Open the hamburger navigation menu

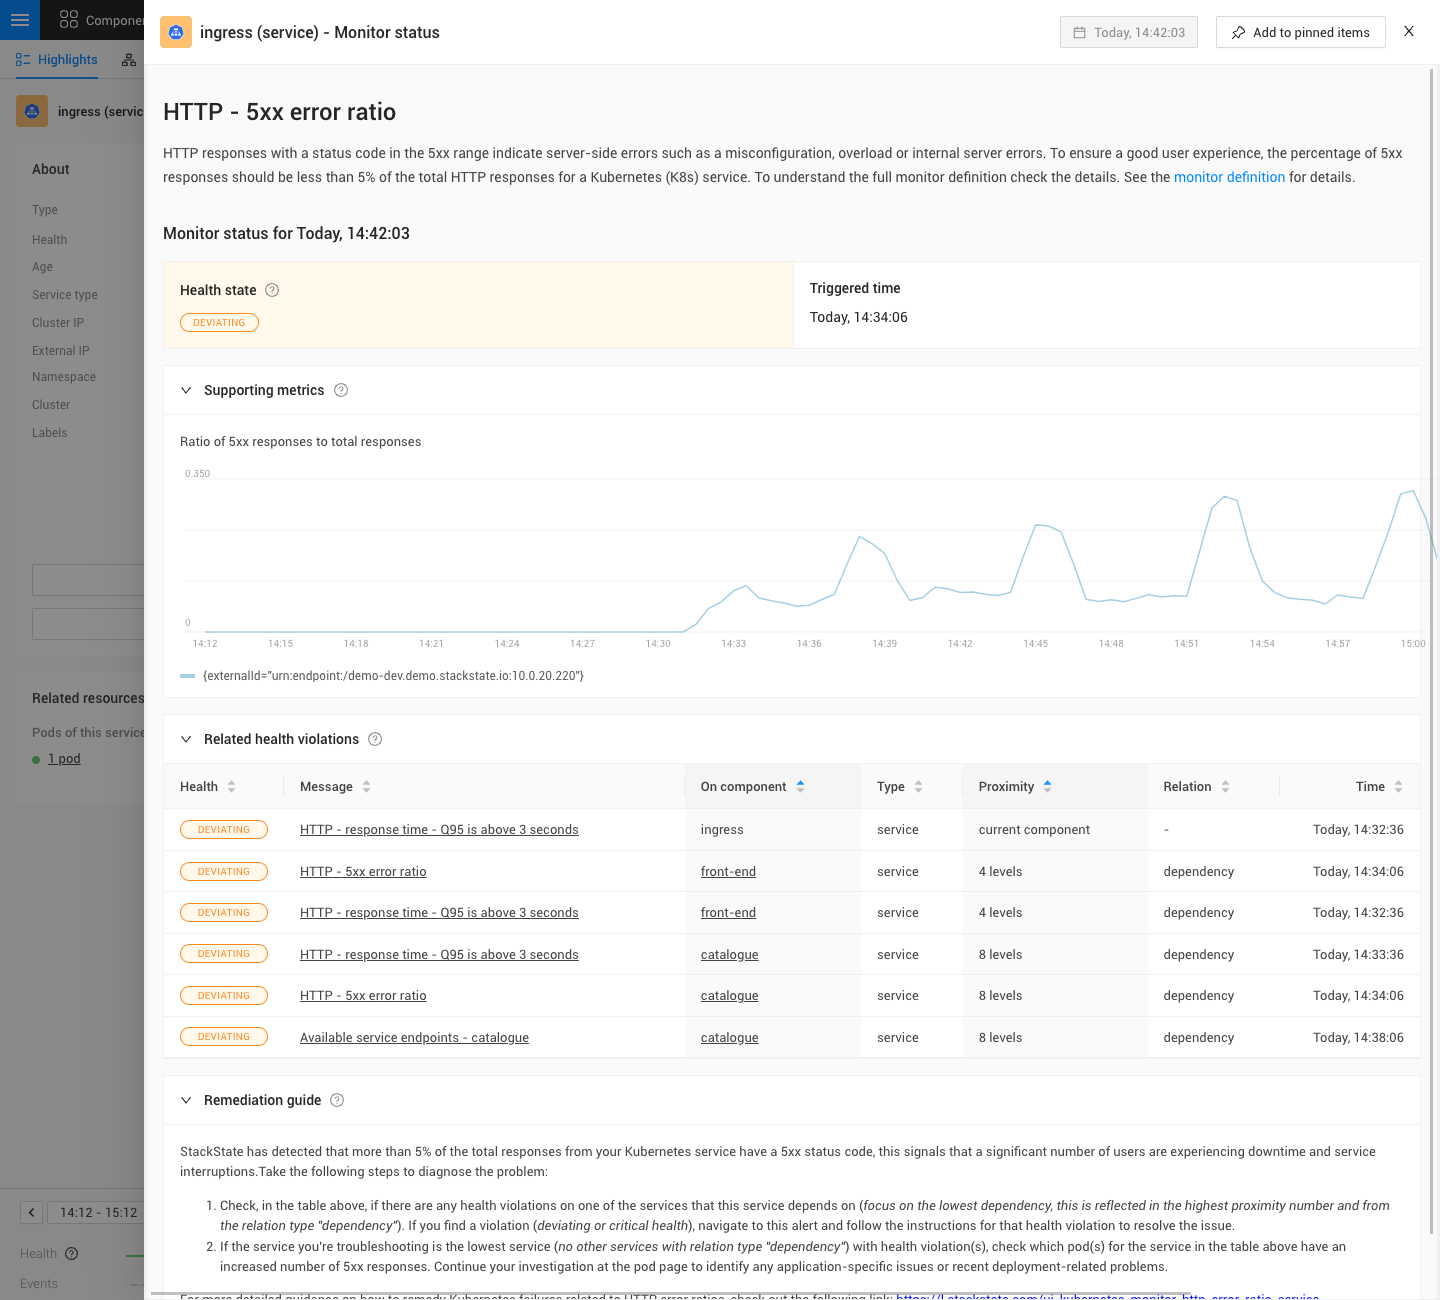click(20, 20)
